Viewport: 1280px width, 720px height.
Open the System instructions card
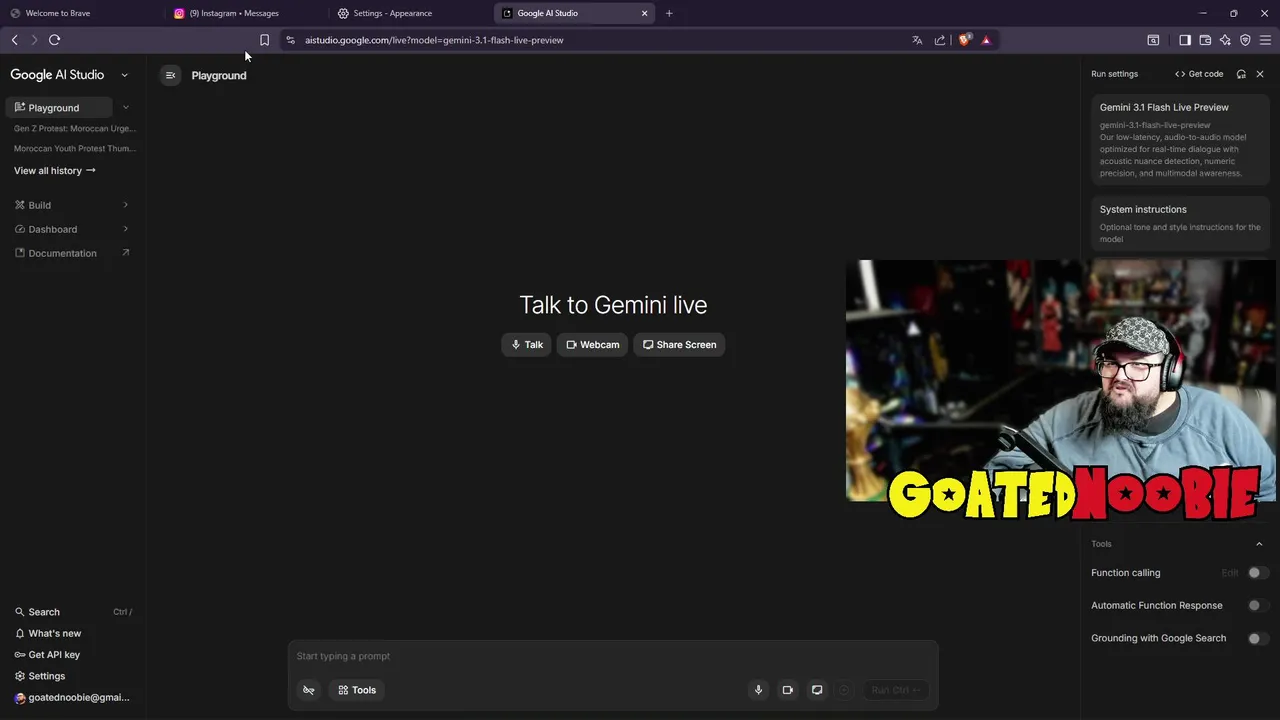tap(1180, 223)
